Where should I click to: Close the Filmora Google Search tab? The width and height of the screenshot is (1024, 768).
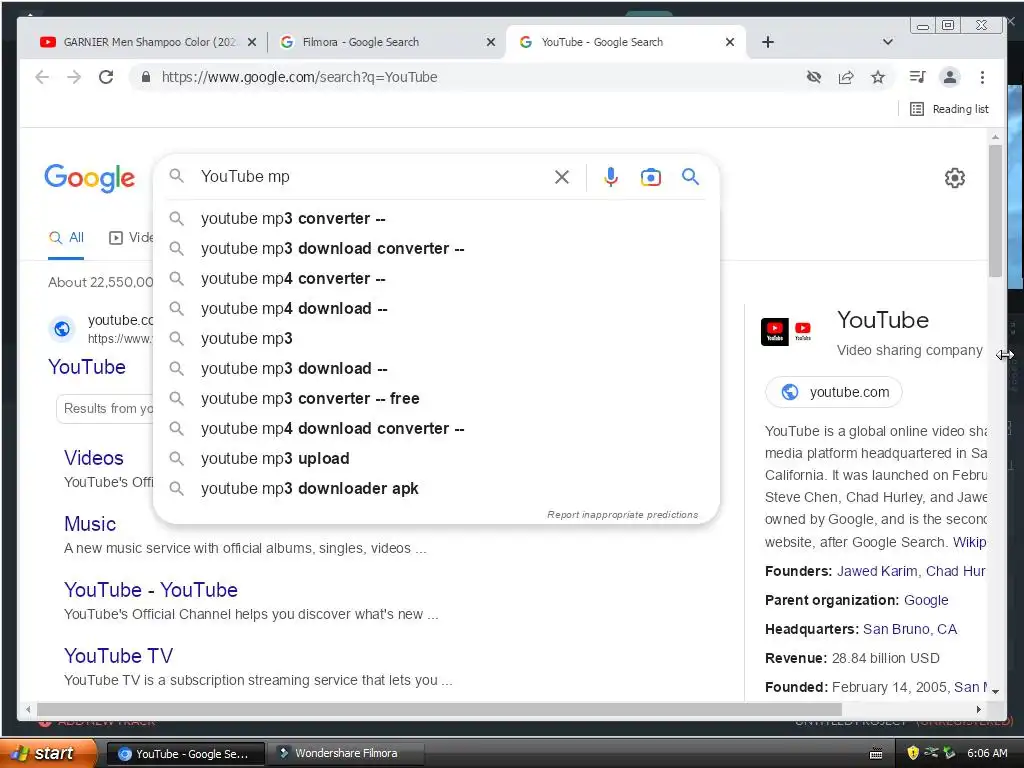point(491,42)
